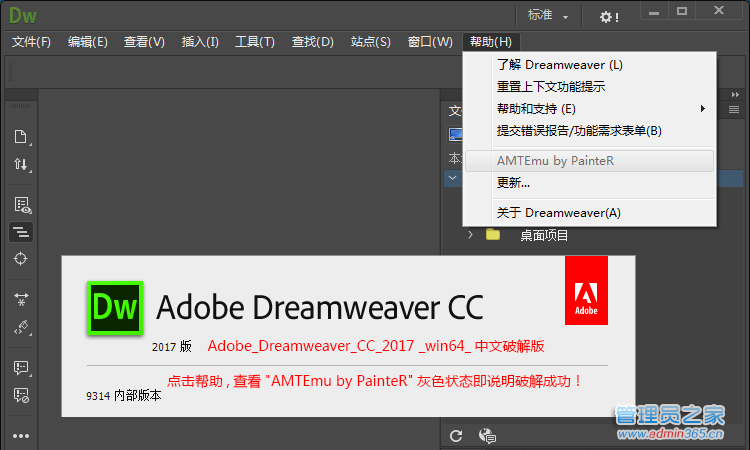Collapse panels using double-arrow icon

(x=735, y=95)
